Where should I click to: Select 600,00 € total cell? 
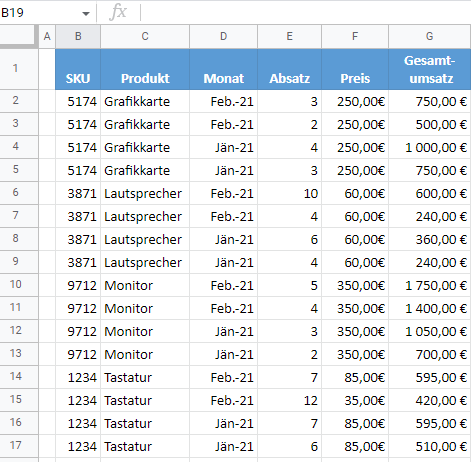pos(430,193)
